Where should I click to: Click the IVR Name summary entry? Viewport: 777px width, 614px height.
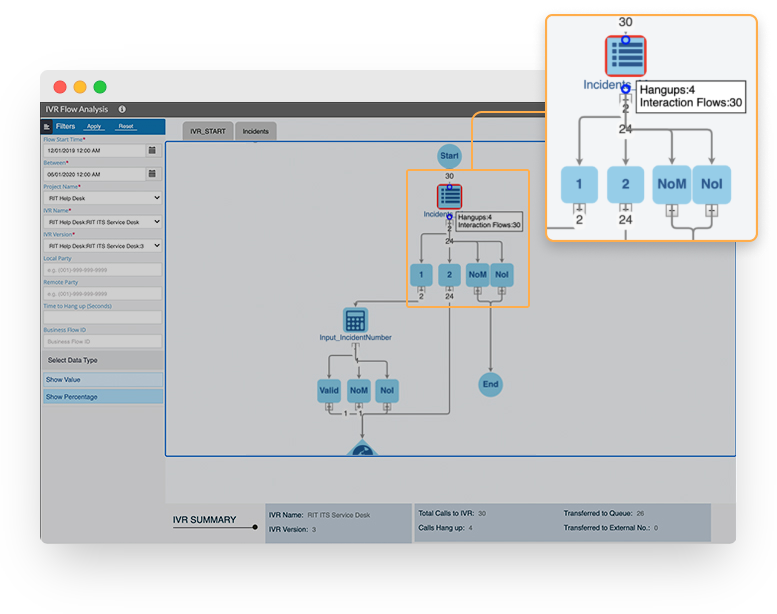coord(320,515)
